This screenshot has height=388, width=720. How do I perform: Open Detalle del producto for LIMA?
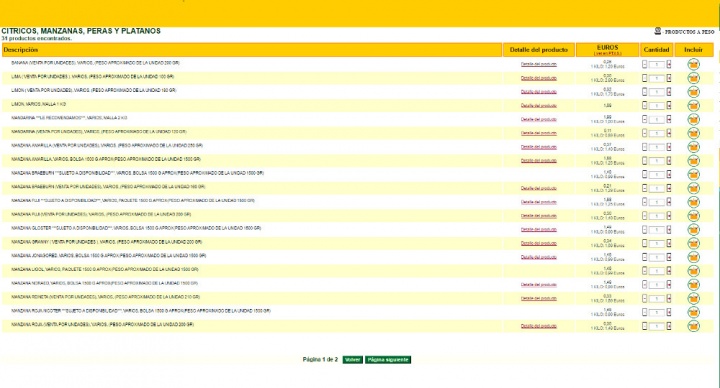(x=539, y=78)
